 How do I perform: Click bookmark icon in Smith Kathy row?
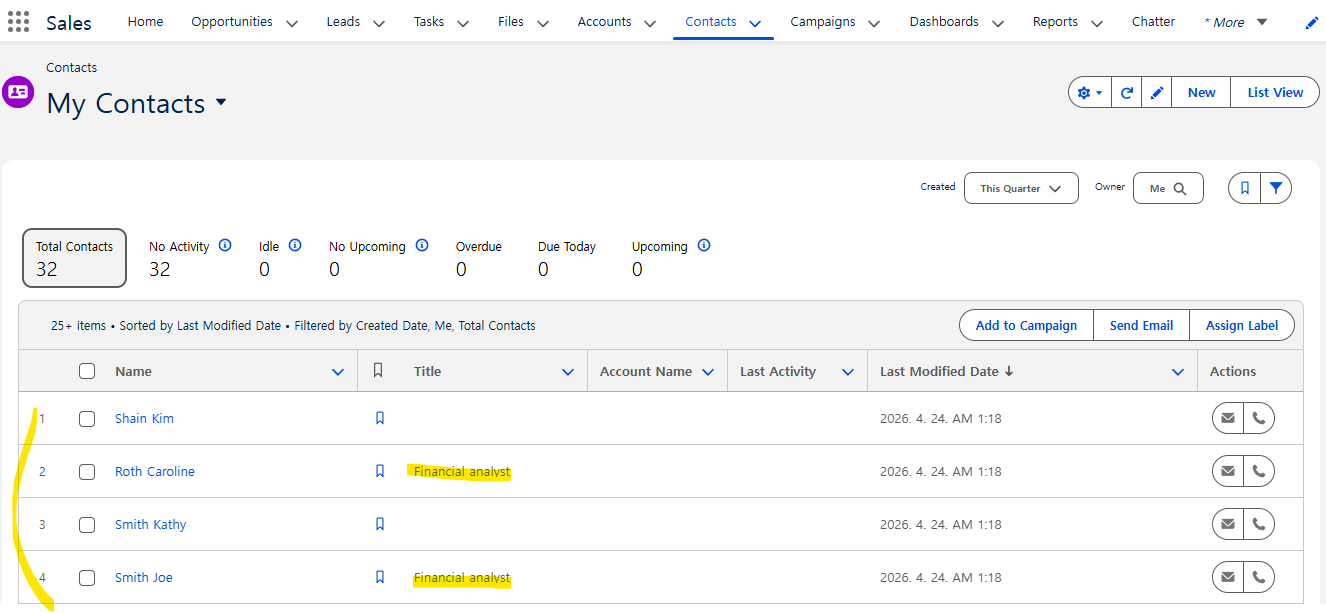coord(380,525)
